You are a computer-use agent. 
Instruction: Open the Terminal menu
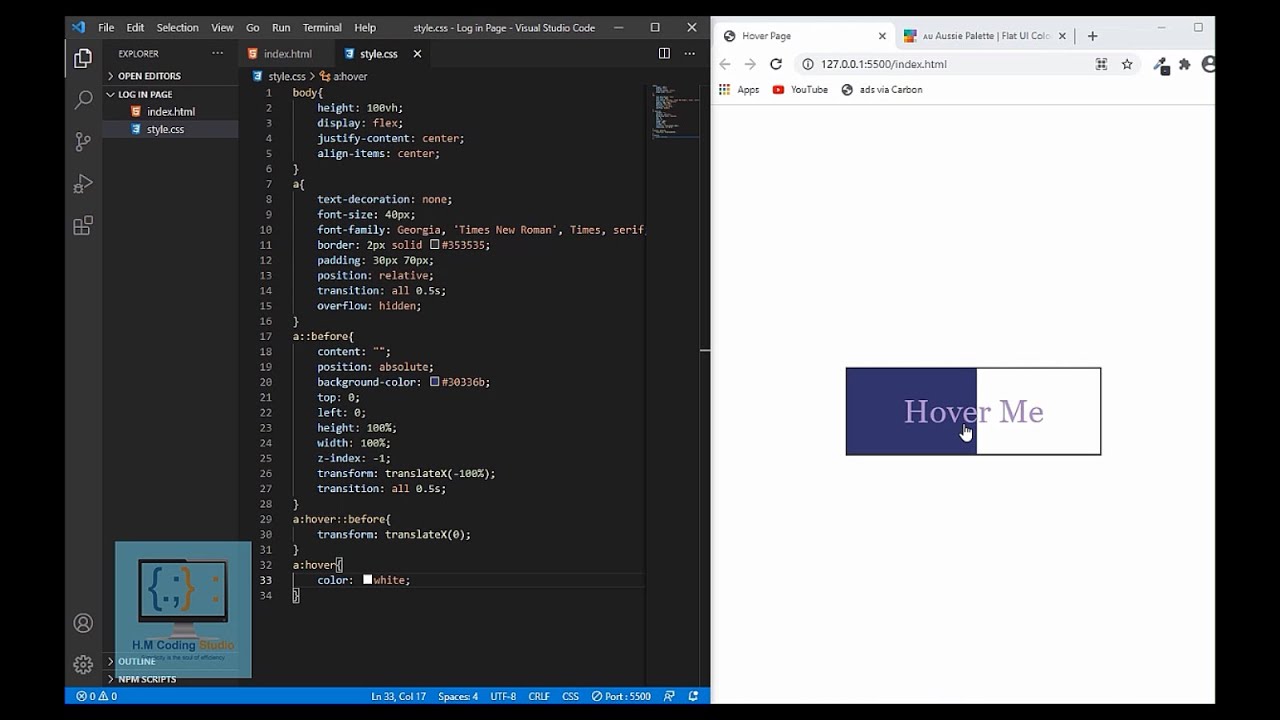coord(322,28)
